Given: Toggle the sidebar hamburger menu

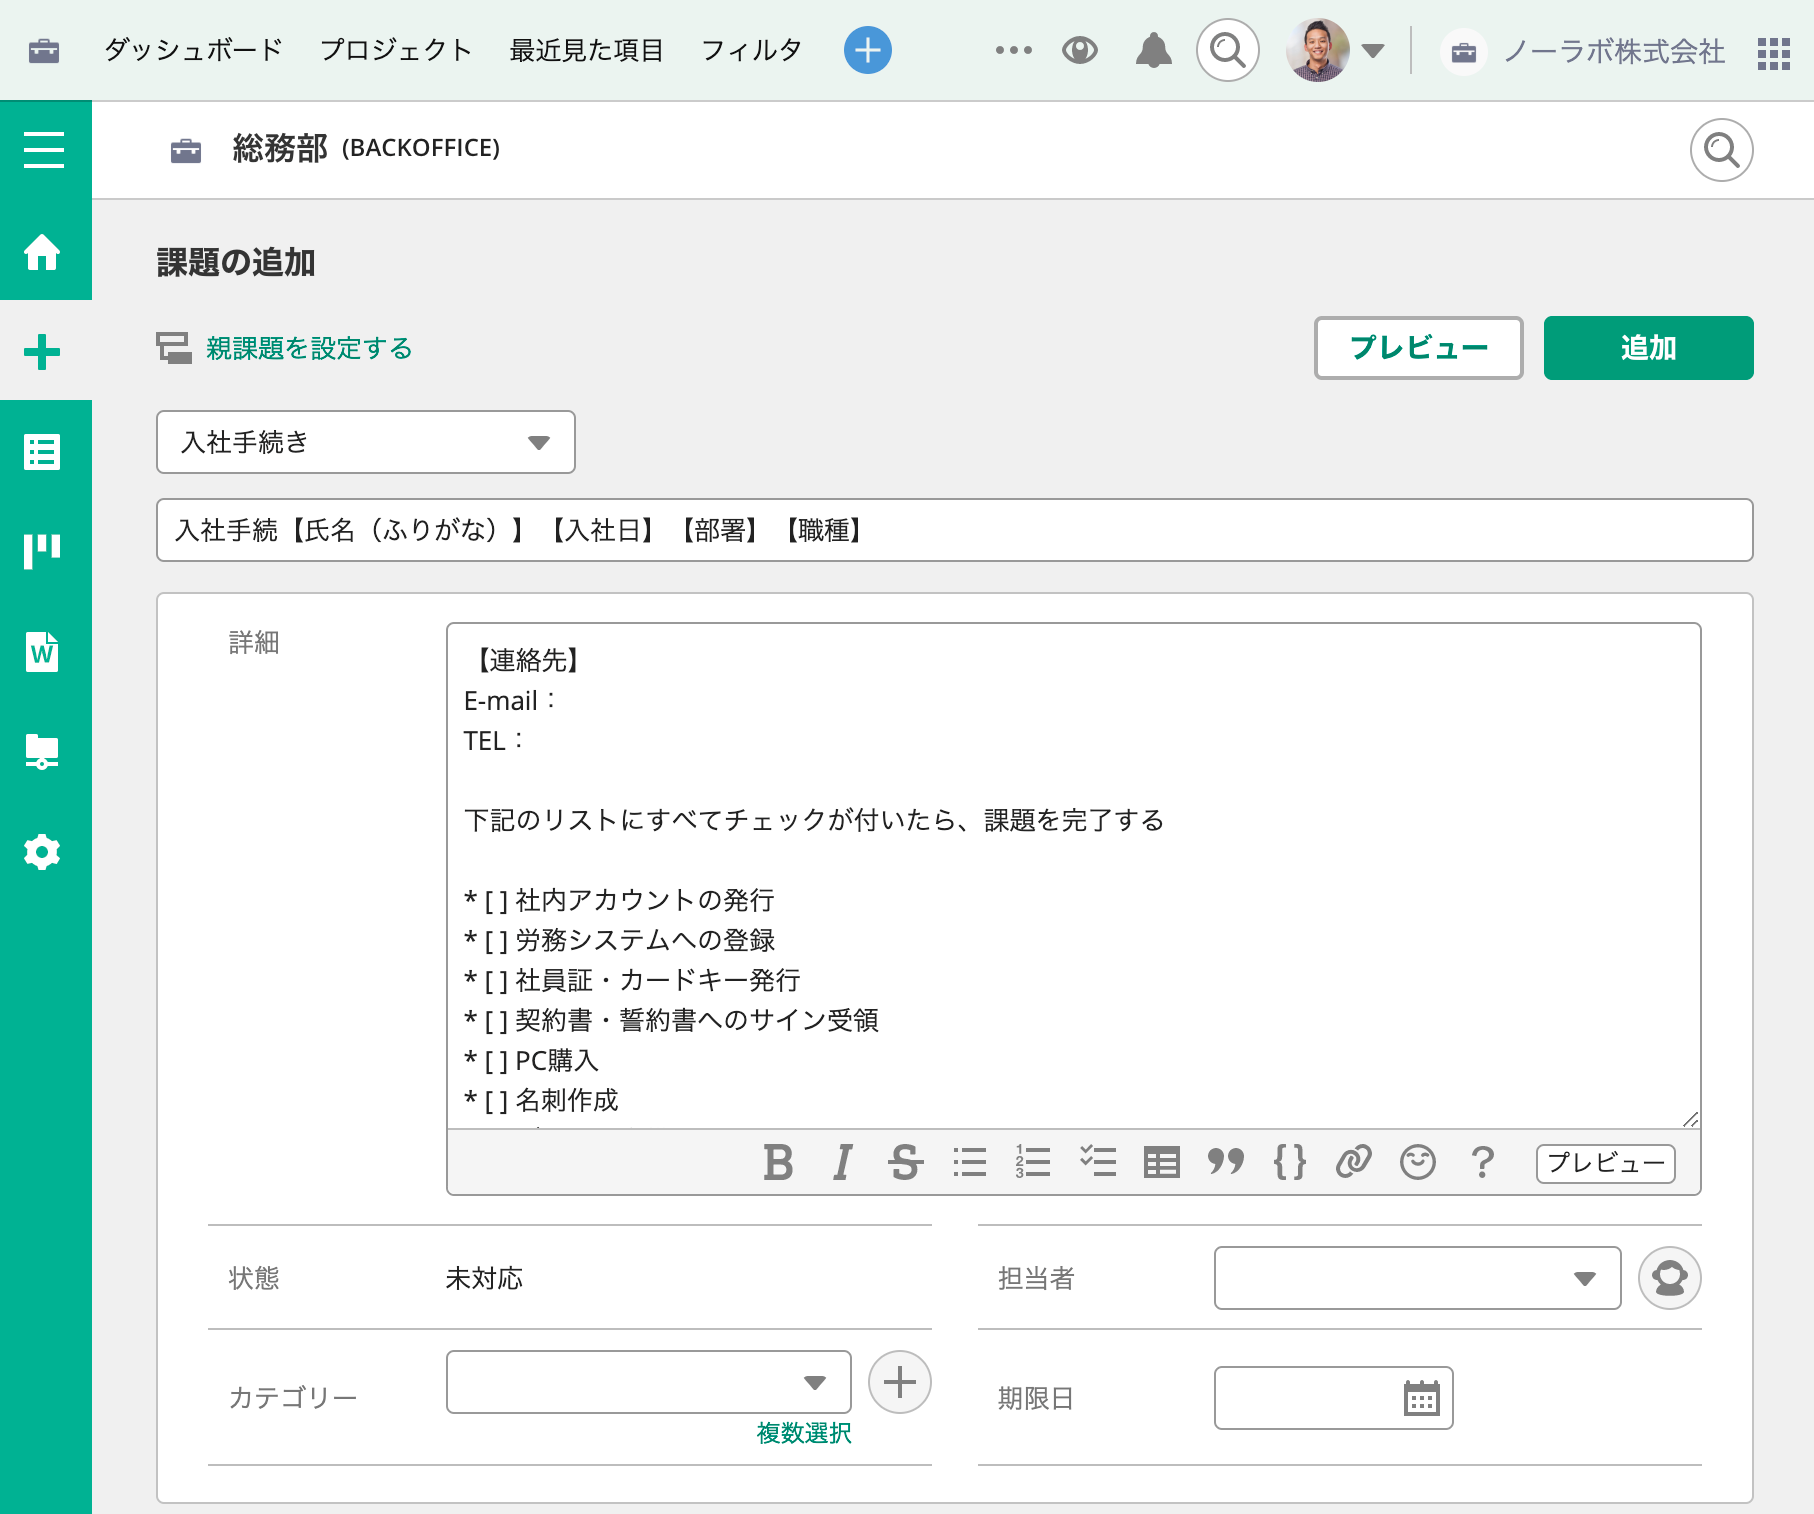Looking at the screenshot, I should (x=44, y=150).
